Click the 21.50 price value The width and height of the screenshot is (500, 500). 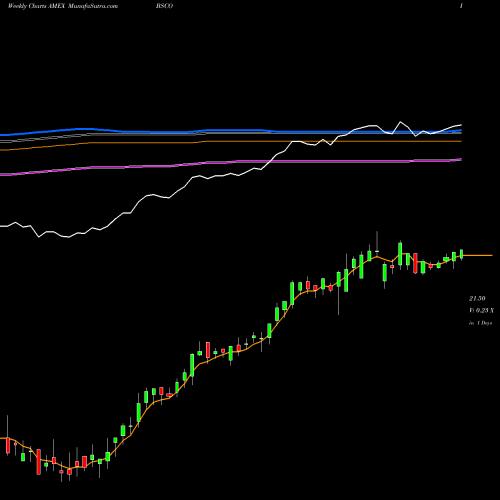click(x=477, y=298)
